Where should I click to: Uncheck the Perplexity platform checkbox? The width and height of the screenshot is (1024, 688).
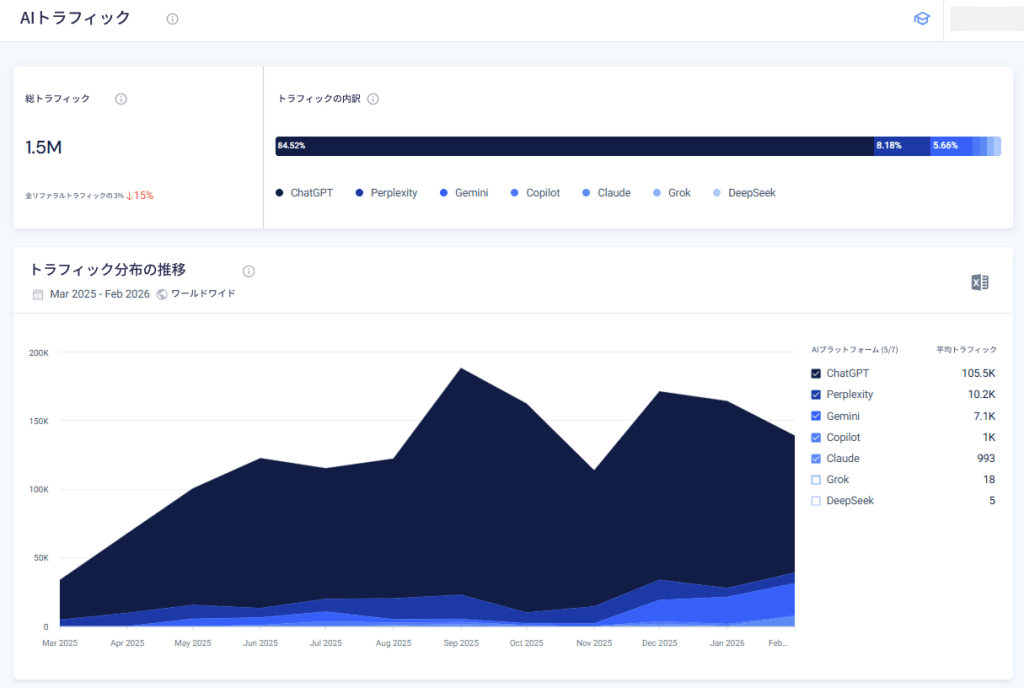click(816, 395)
